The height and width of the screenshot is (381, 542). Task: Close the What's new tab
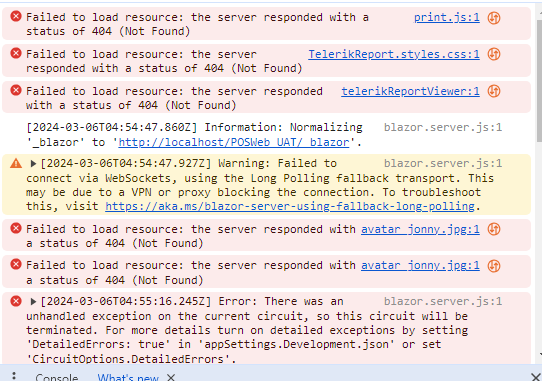pos(171,377)
